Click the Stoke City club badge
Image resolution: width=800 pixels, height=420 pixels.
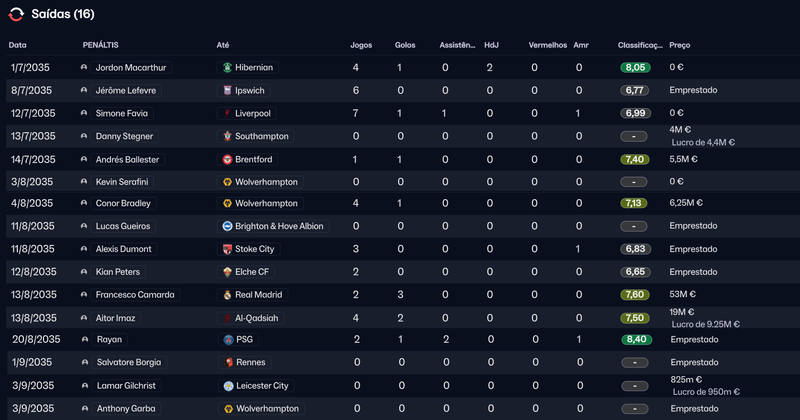tap(228, 249)
